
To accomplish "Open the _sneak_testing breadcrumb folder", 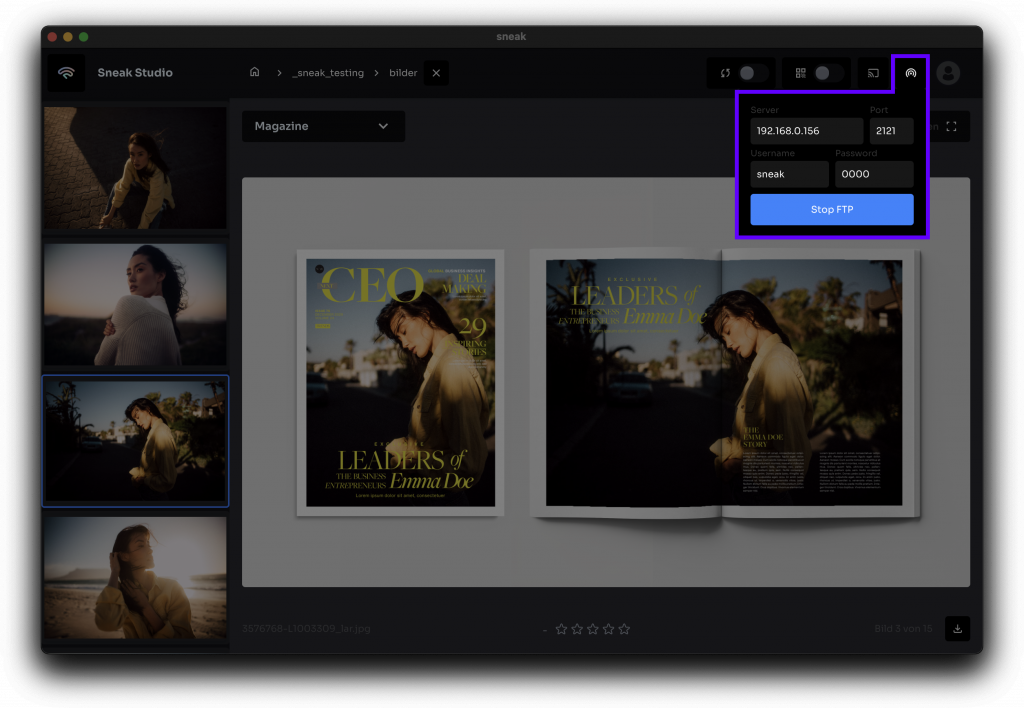I will click(x=328, y=73).
